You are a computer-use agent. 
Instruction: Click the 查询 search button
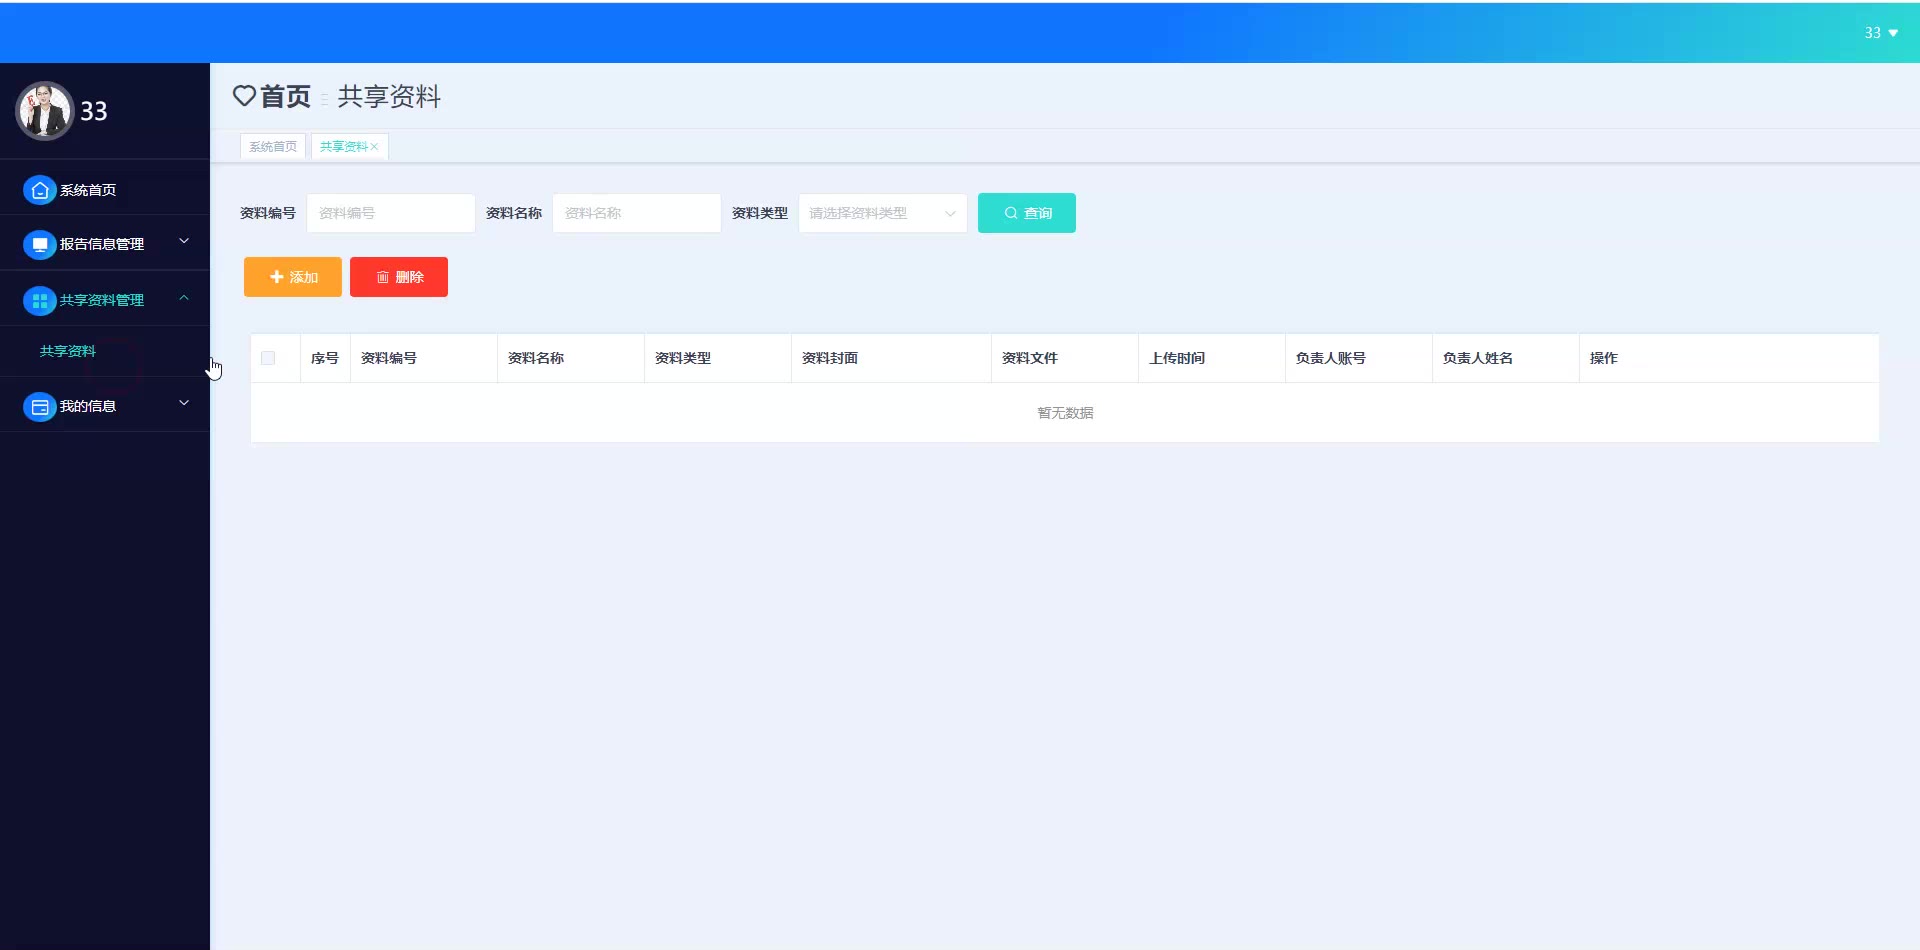(1027, 213)
